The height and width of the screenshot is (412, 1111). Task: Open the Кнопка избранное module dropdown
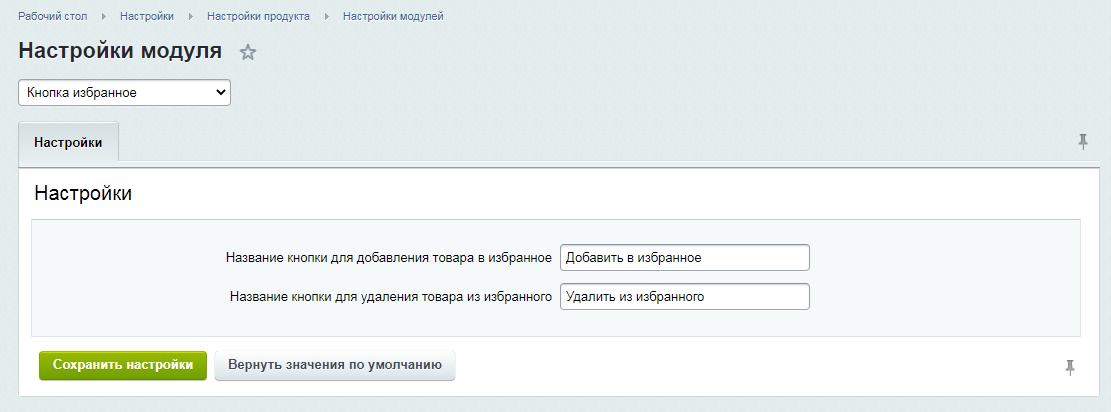pos(124,93)
